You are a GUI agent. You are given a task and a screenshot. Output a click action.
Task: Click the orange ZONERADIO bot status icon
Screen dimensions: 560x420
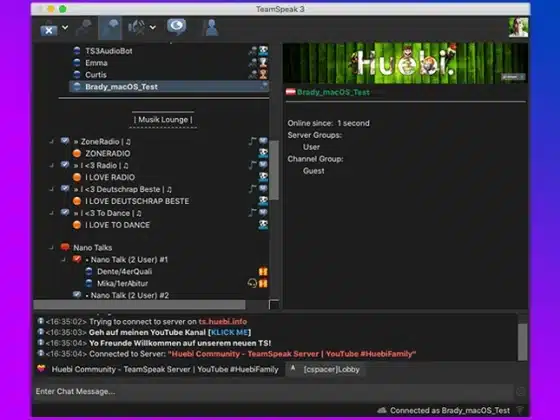pyautogui.click(x=77, y=154)
